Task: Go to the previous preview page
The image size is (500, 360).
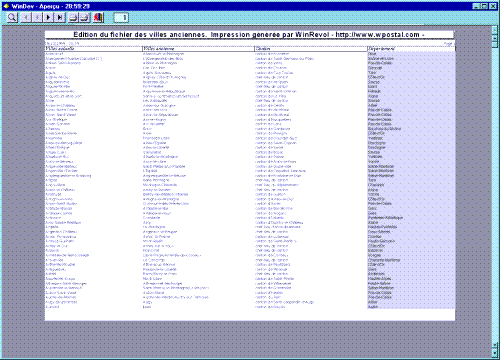Action: [x=37, y=17]
